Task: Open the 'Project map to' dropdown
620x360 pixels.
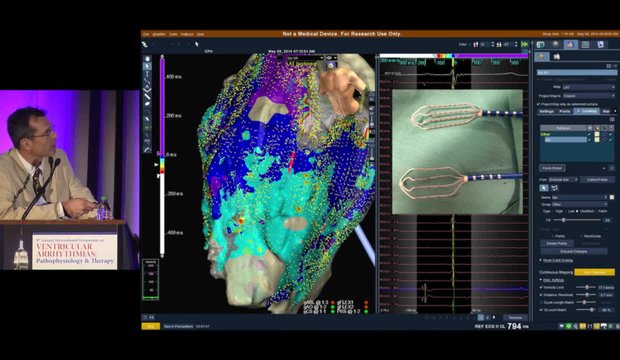Action: 589,96
